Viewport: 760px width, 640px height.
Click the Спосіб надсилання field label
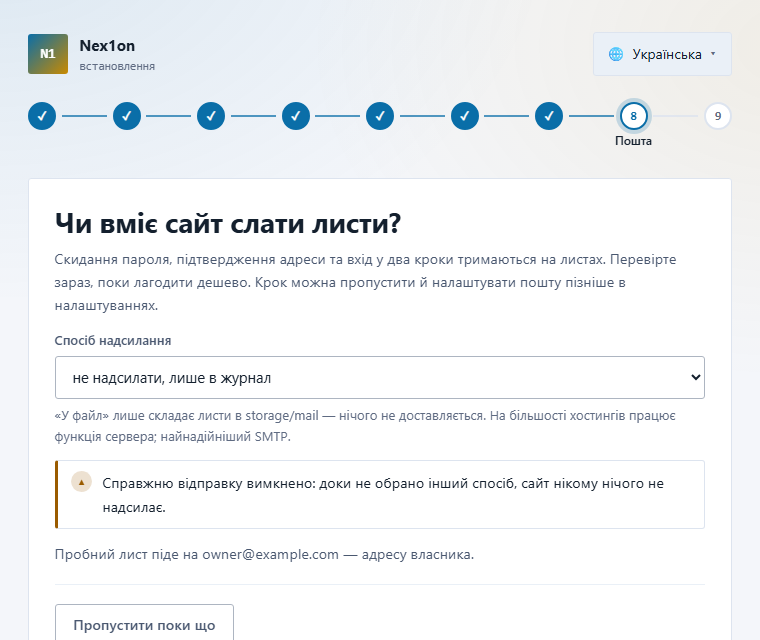113,341
